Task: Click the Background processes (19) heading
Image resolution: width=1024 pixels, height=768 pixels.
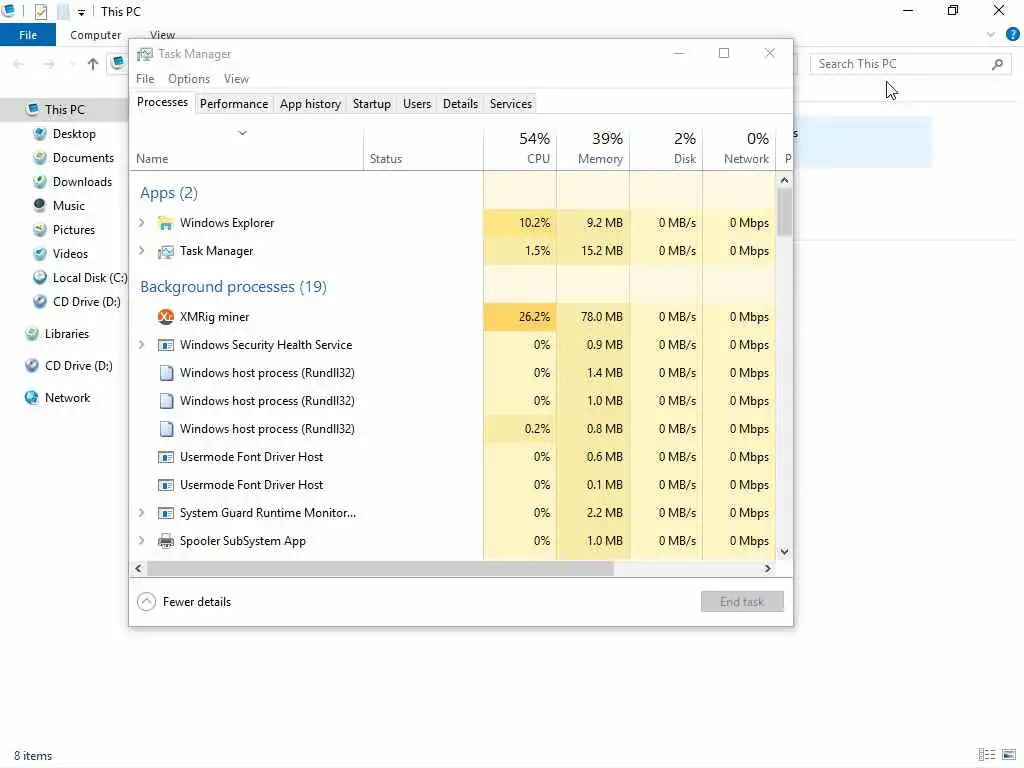Action: click(233, 287)
